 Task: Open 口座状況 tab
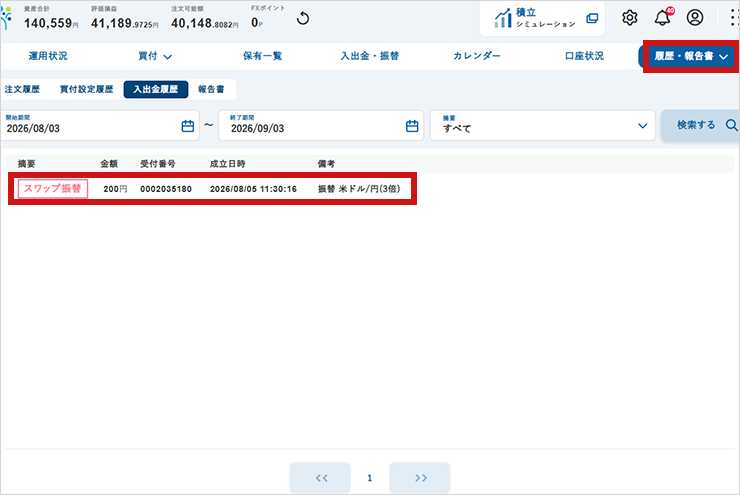tap(584, 56)
